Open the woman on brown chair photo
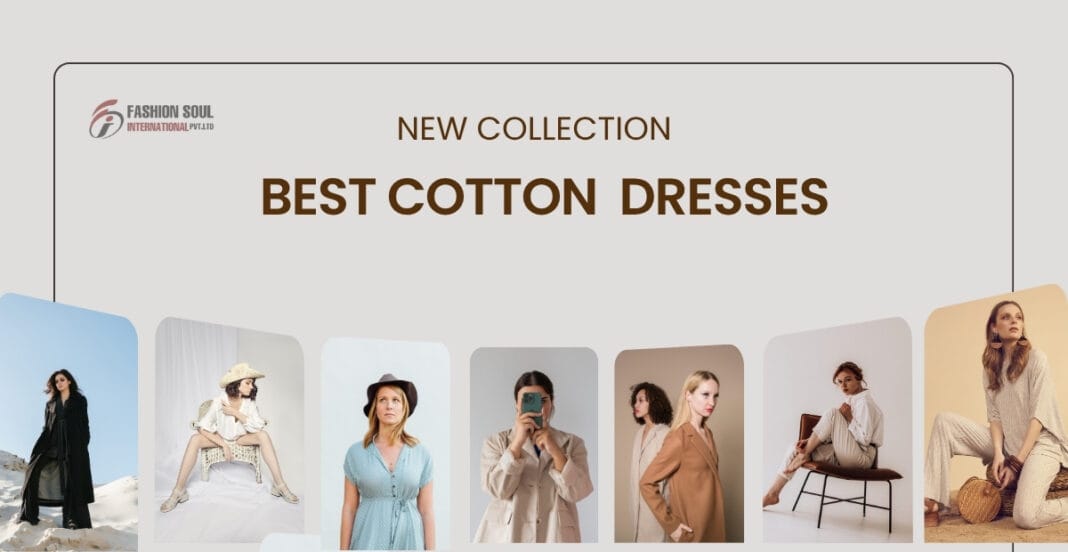Viewport: 1068px width, 552px height. [x=838, y=429]
